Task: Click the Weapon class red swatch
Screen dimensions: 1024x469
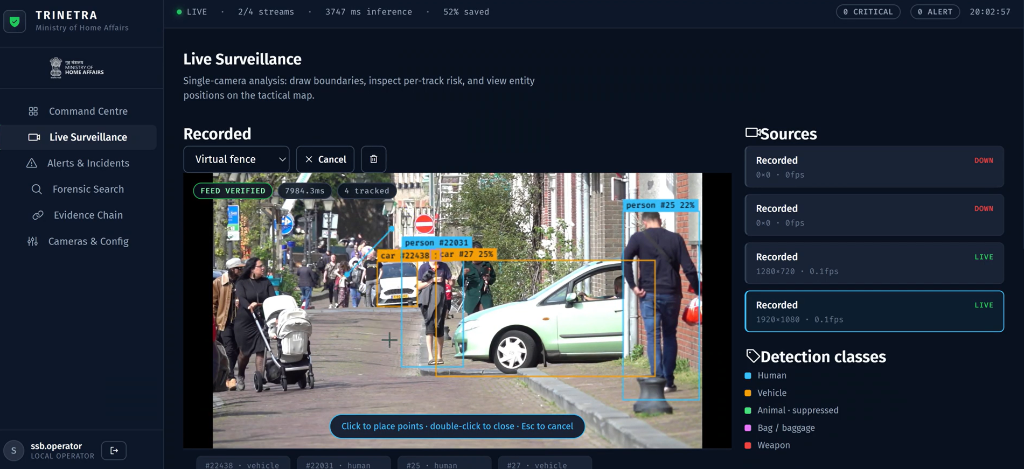Action: pos(748,445)
